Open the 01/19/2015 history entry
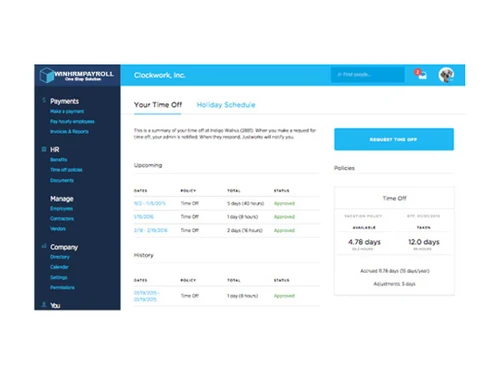This screenshot has height=375, width=500. coord(147,296)
